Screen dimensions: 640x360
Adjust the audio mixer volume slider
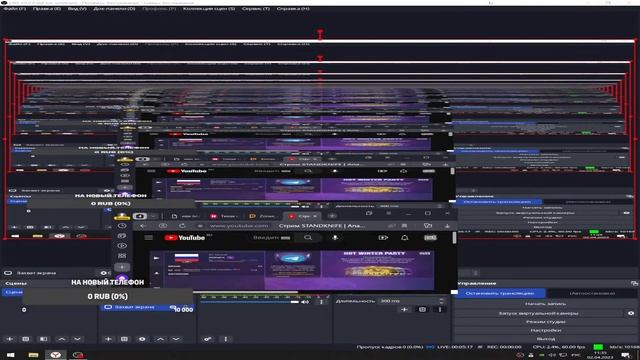249,302
